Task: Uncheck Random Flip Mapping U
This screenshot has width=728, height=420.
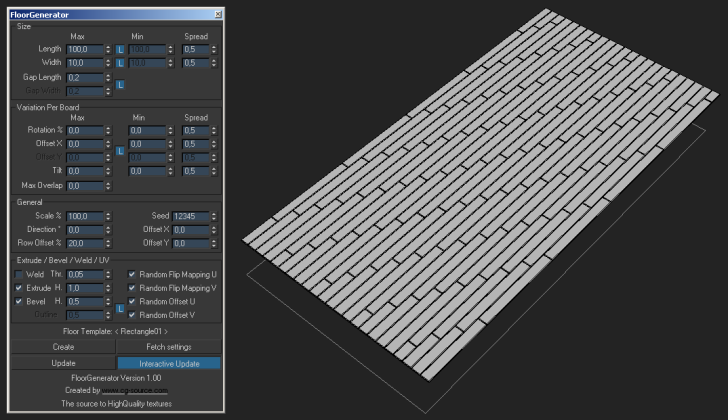Action: click(132, 274)
